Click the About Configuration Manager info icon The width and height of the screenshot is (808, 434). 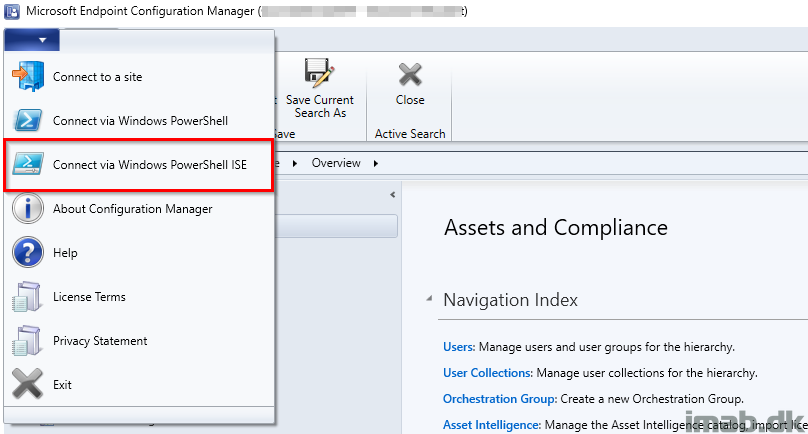[28, 208]
